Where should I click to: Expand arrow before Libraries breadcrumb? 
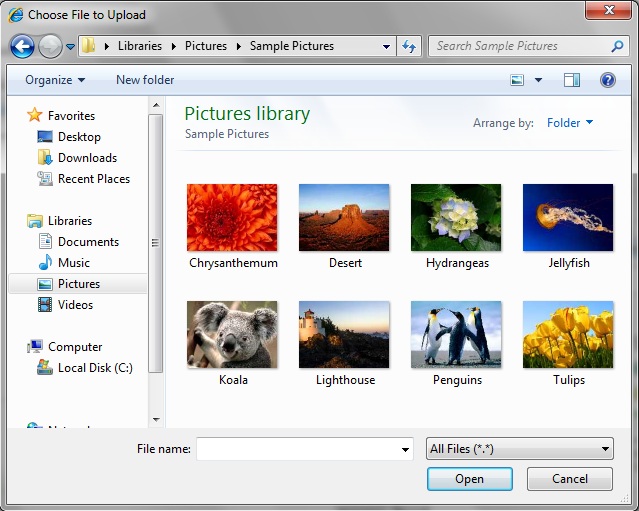click(x=107, y=46)
